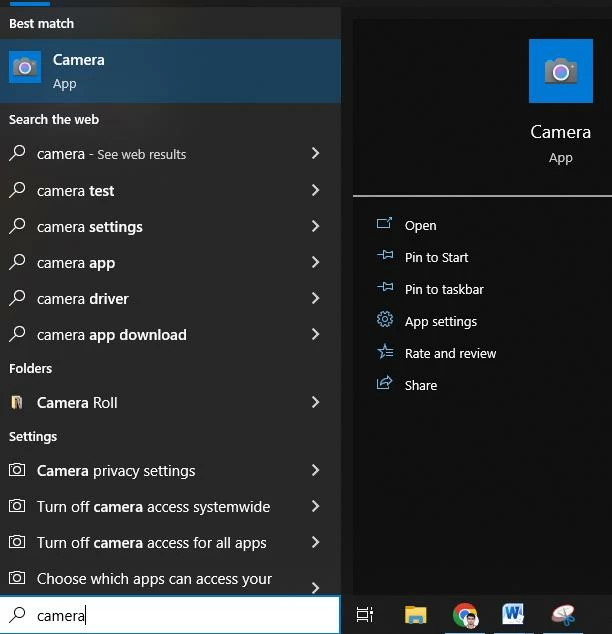Choose Pin to Start for Camera
This screenshot has height=634, width=612.
point(436,258)
